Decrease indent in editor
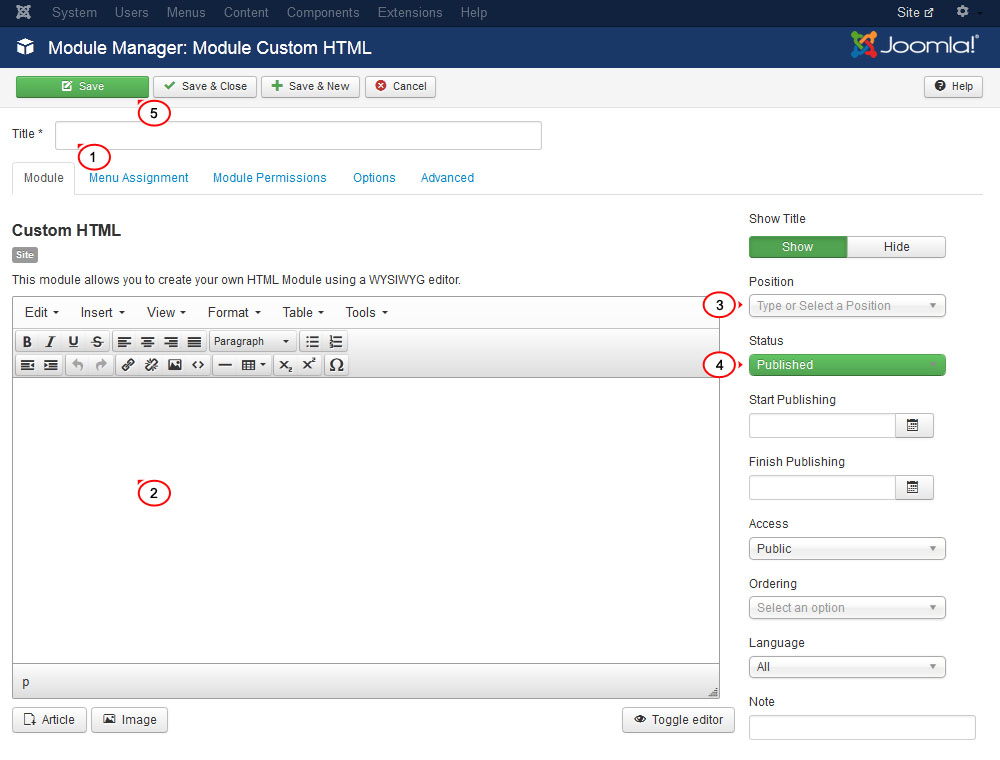 pos(27,365)
